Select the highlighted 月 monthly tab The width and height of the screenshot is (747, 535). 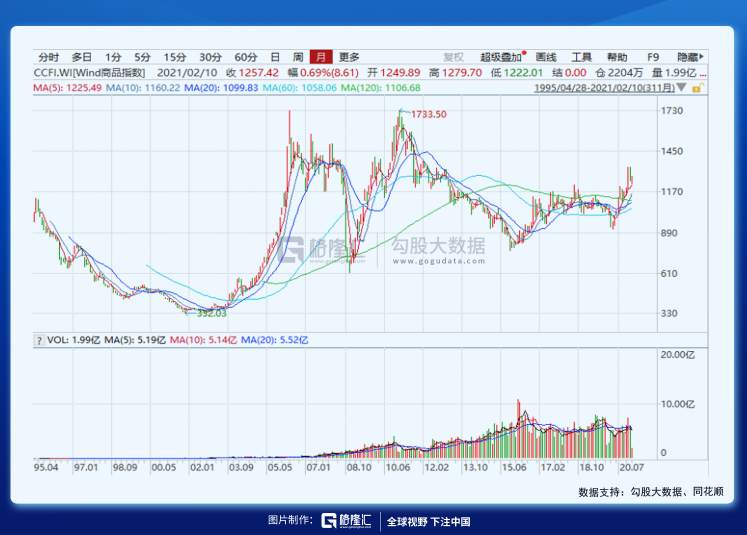coord(321,57)
